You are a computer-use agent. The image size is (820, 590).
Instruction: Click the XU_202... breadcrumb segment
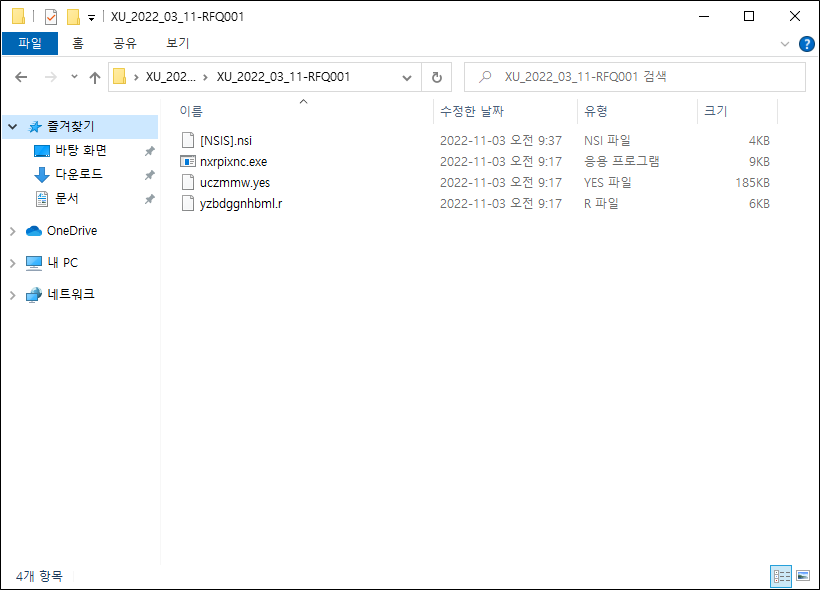click(170, 77)
